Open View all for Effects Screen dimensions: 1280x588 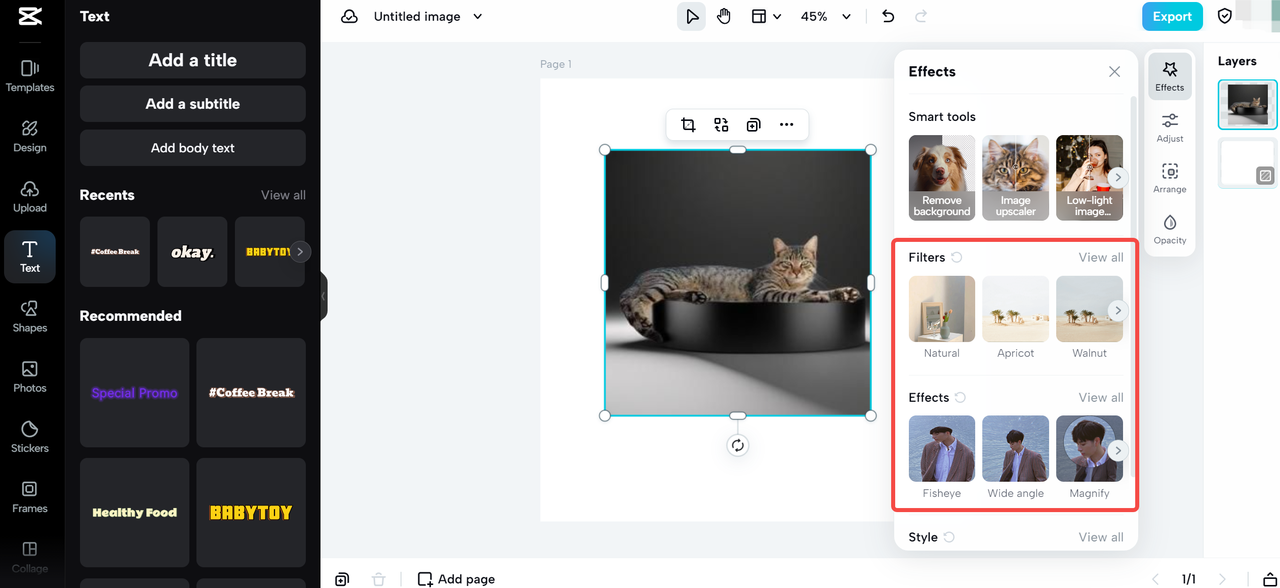[x=1101, y=397]
